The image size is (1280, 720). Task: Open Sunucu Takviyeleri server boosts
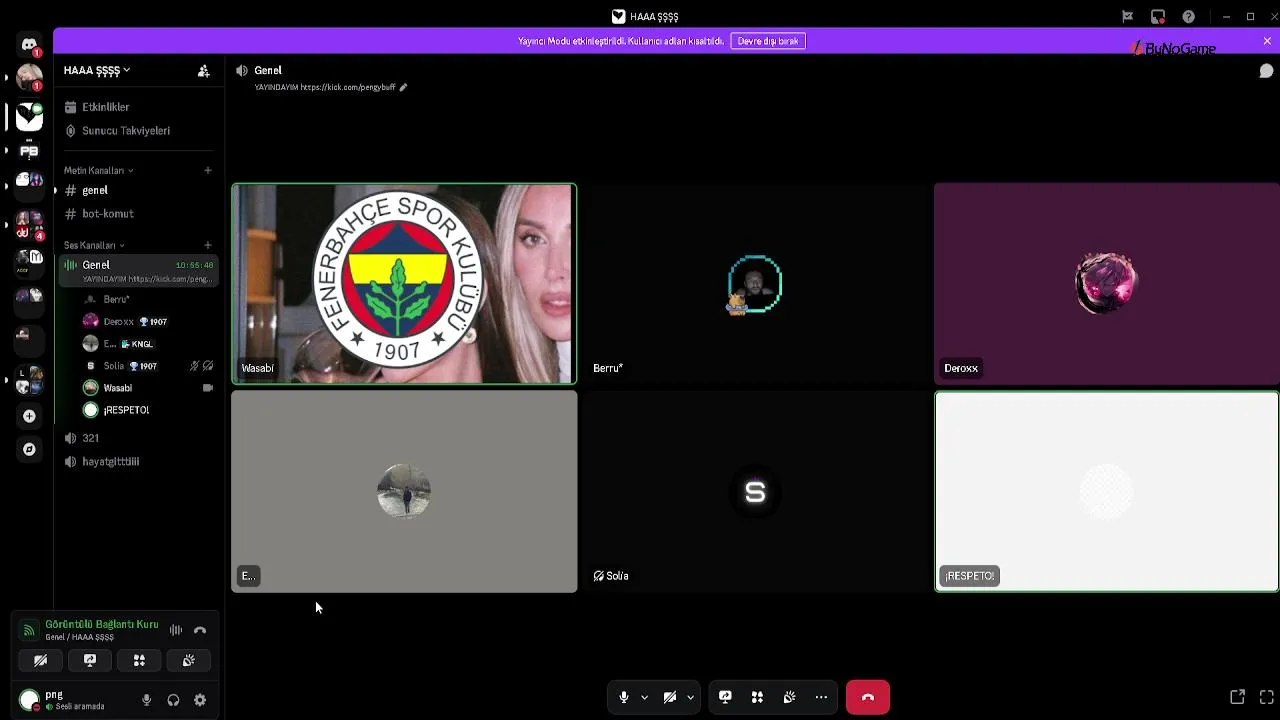pyautogui.click(x=137, y=131)
